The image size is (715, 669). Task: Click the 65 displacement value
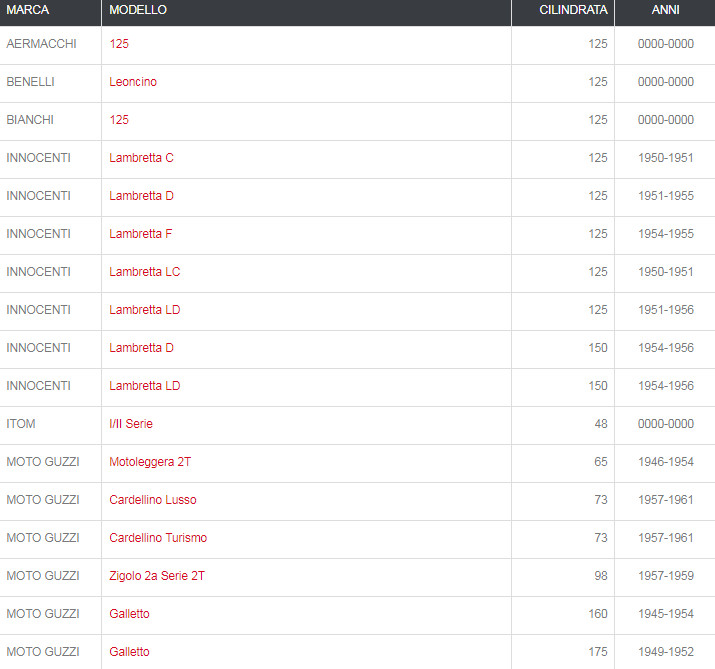601,462
